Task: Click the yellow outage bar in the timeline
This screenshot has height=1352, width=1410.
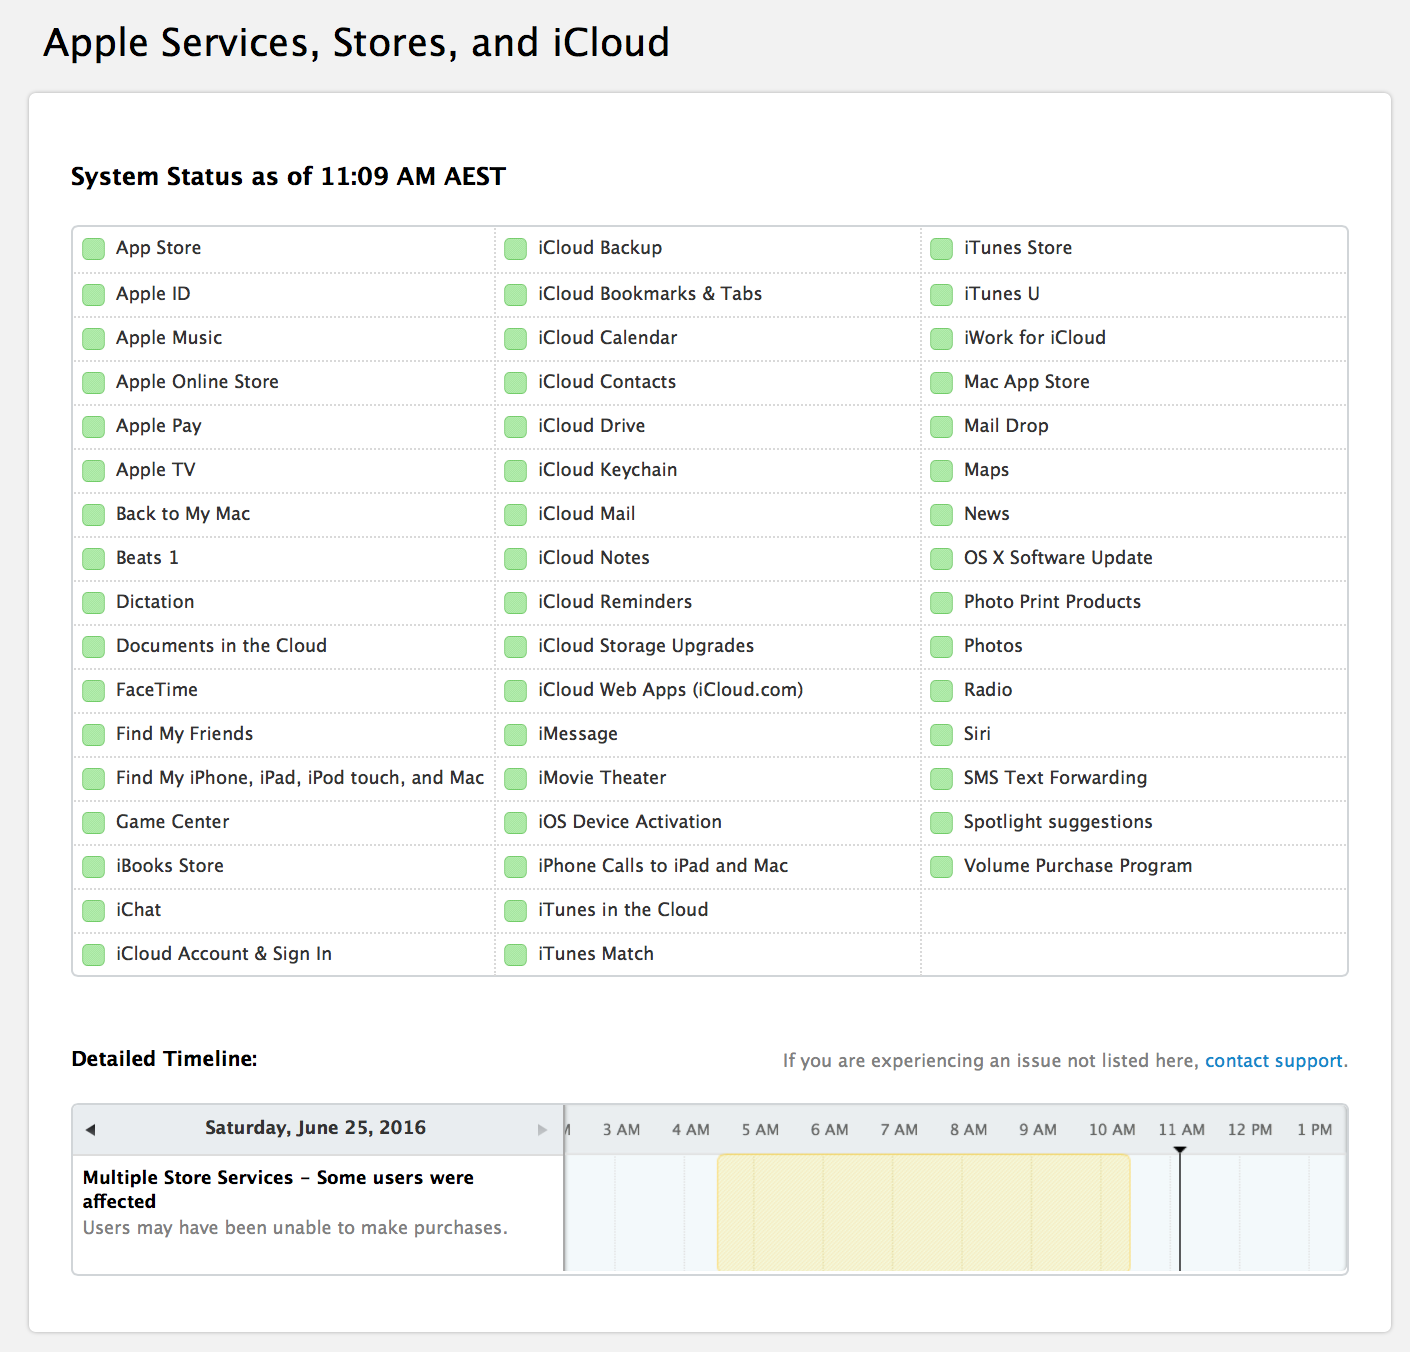Action: point(924,1212)
